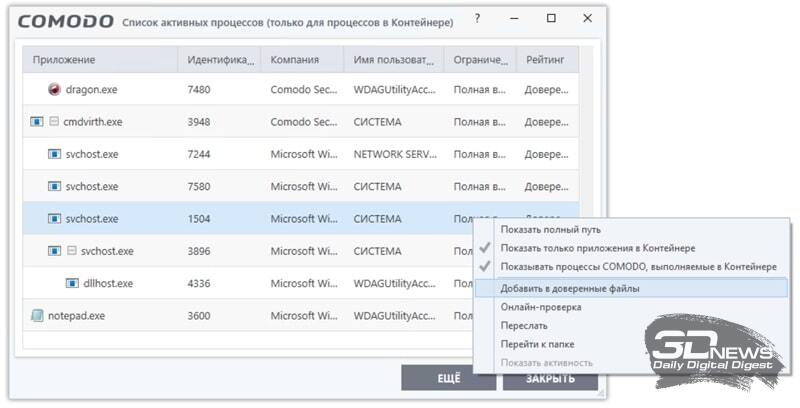
Task: Click process ID 3896
Action: coord(198,251)
